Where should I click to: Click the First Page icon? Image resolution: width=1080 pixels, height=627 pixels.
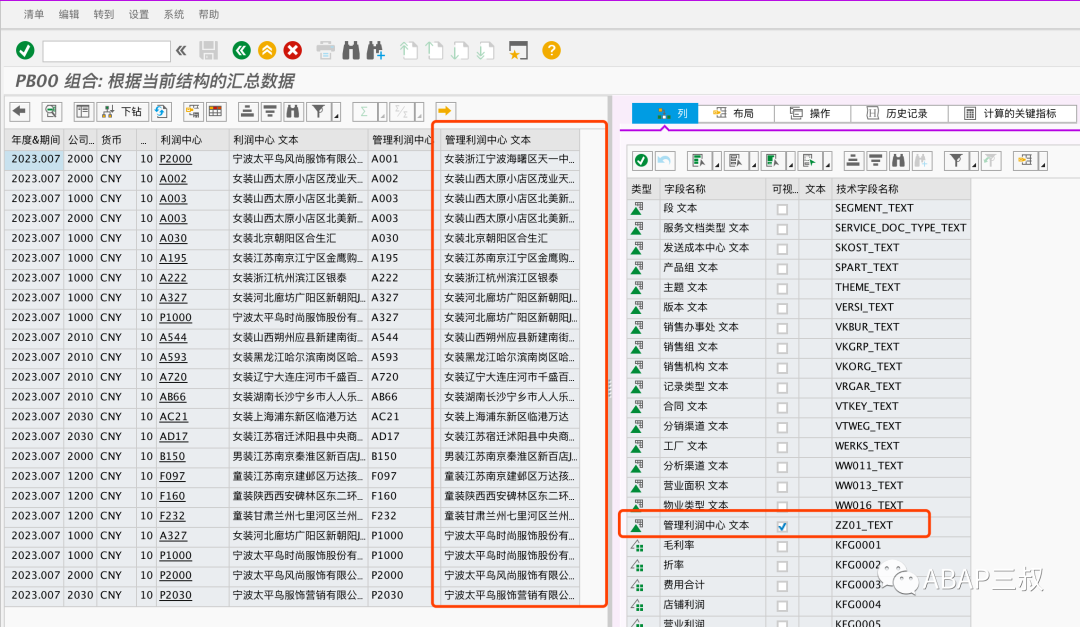408,50
